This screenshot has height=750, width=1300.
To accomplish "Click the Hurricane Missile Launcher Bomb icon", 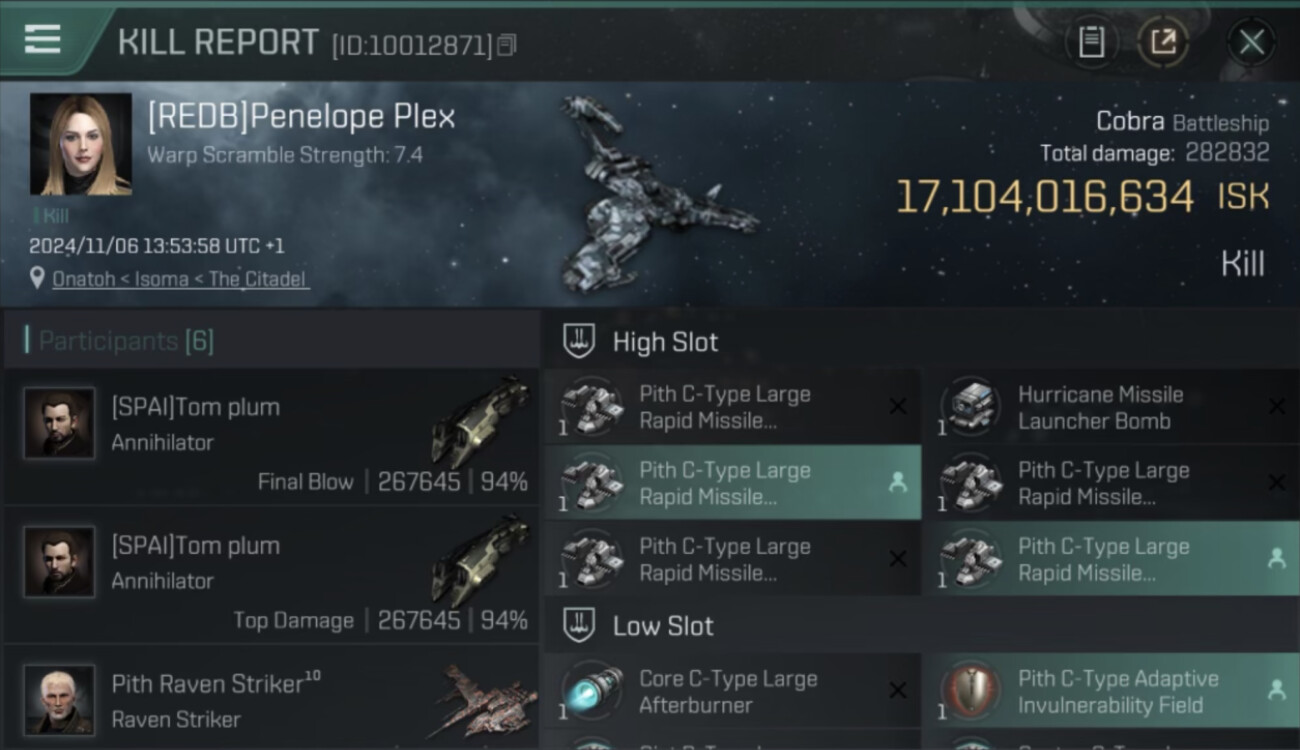I will pos(971,407).
